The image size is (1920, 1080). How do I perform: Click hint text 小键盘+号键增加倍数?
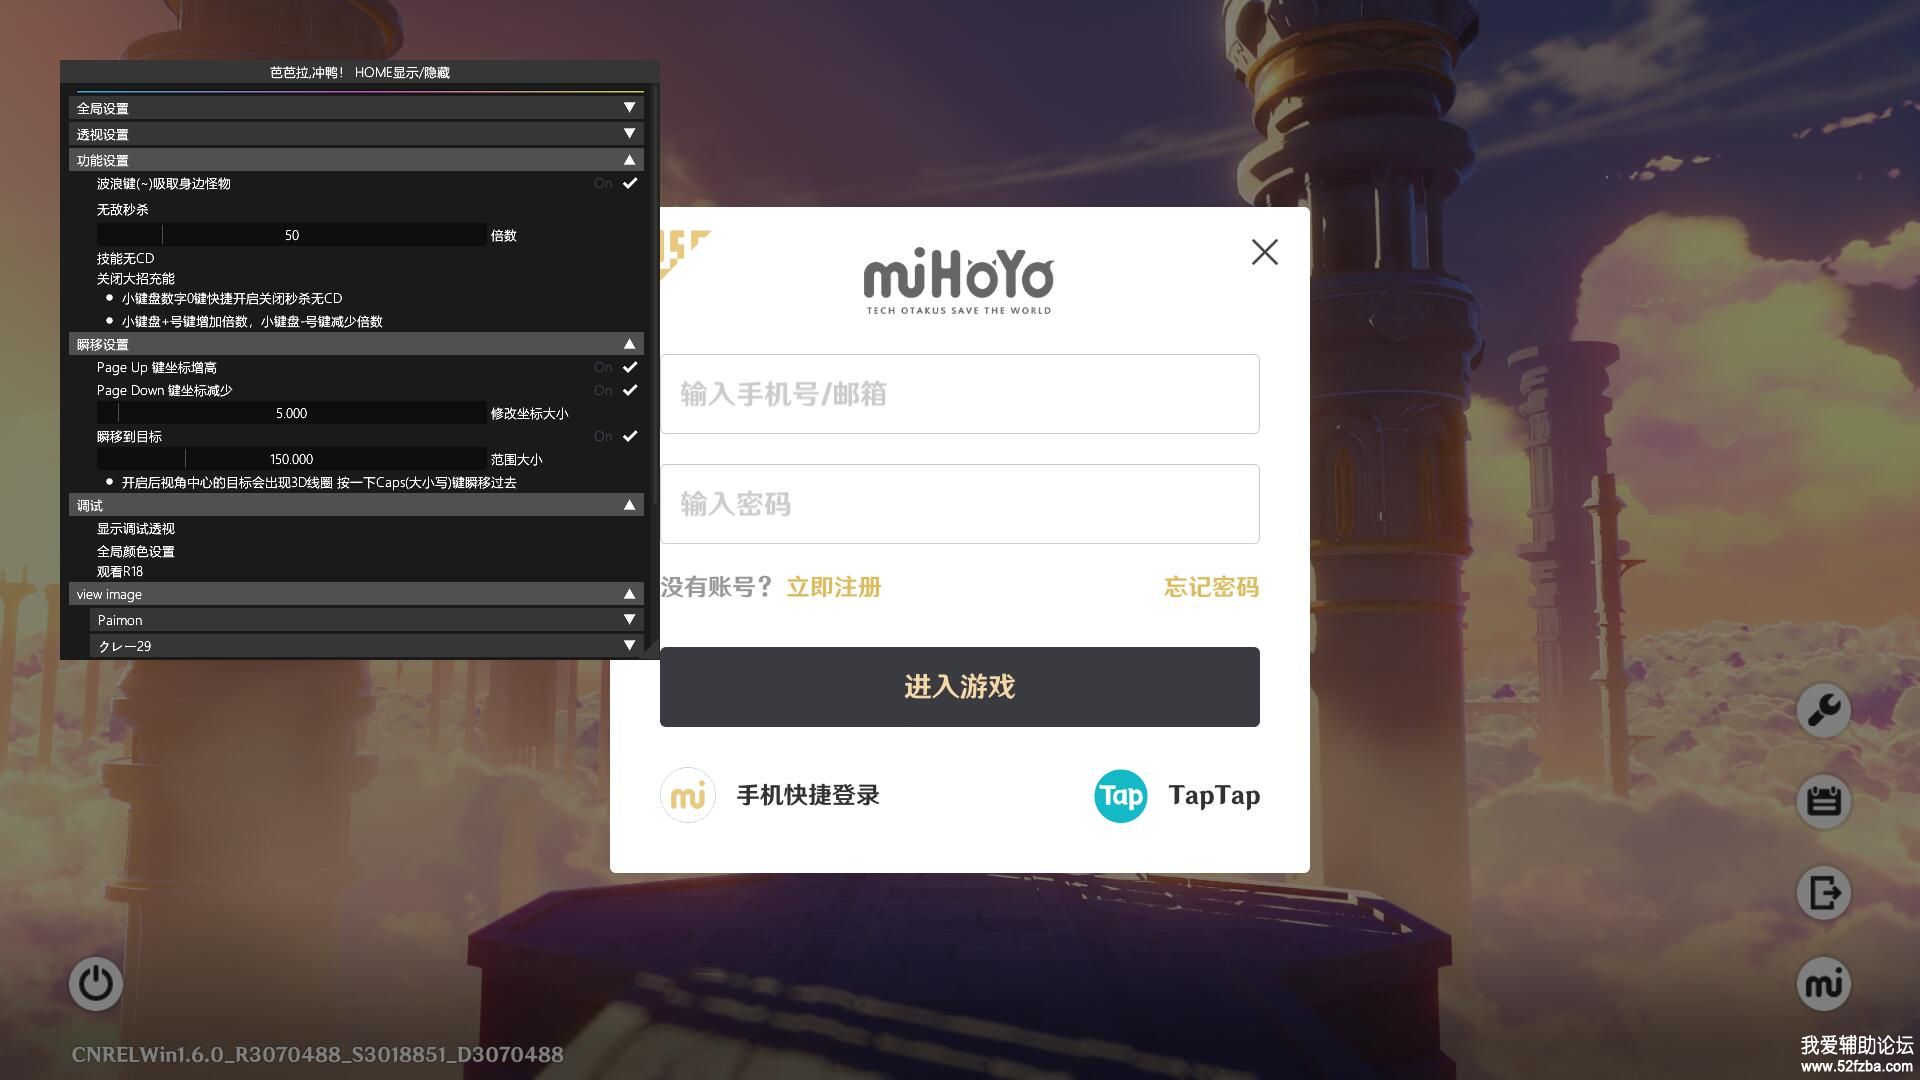[252, 321]
